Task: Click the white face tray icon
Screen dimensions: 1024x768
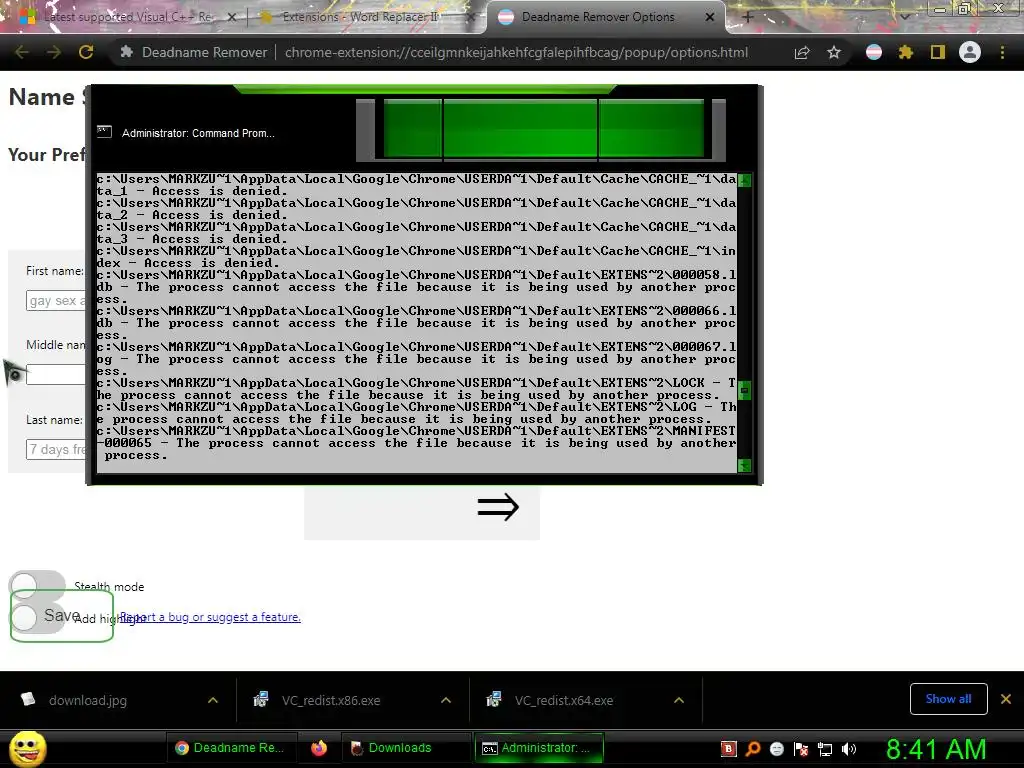Action: coord(776,749)
